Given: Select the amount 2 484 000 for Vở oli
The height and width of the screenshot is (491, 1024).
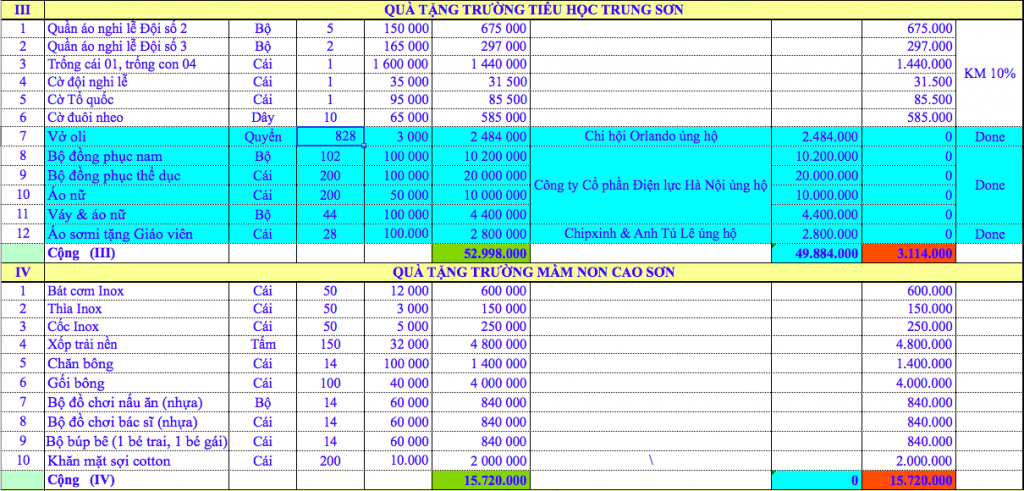Looking at the screenshot, I should pyautogui.click(x=481, y=136).
